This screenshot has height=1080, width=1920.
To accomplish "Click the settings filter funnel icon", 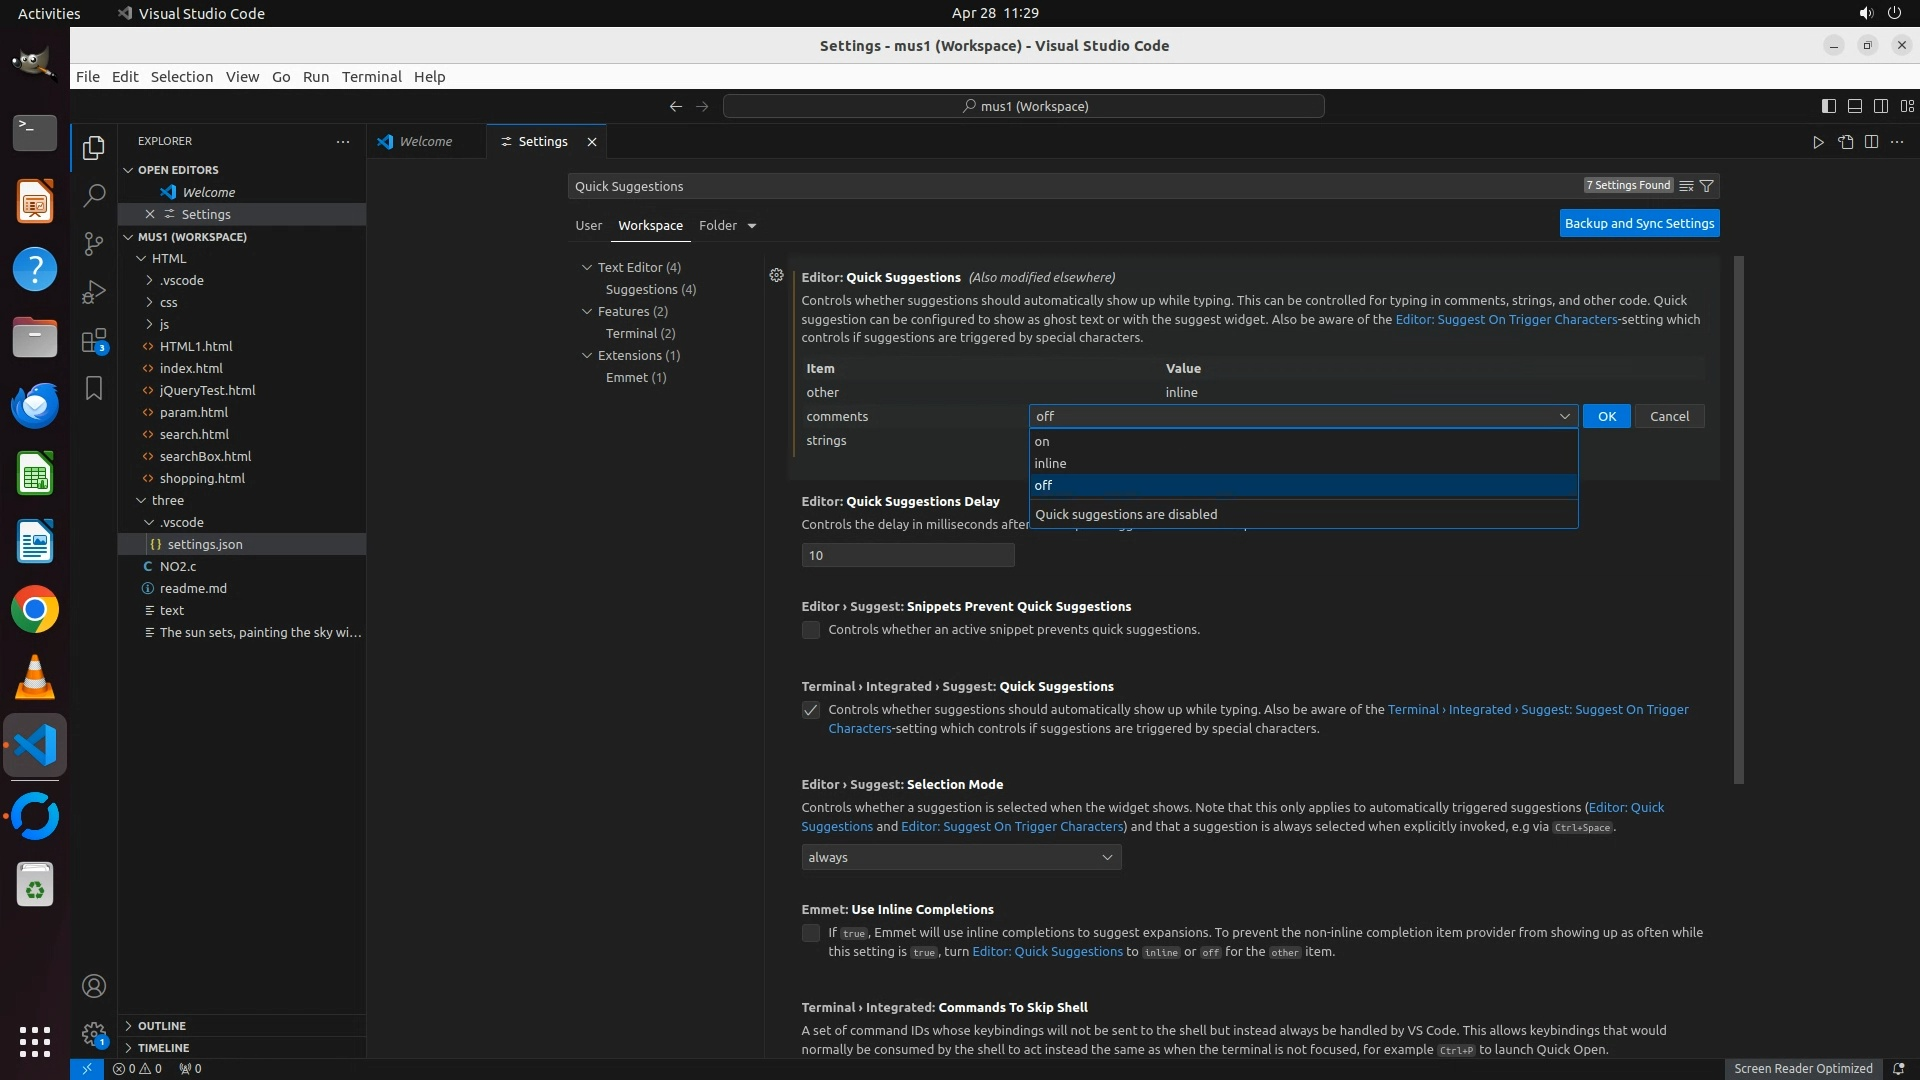I will coord(1707,186).
